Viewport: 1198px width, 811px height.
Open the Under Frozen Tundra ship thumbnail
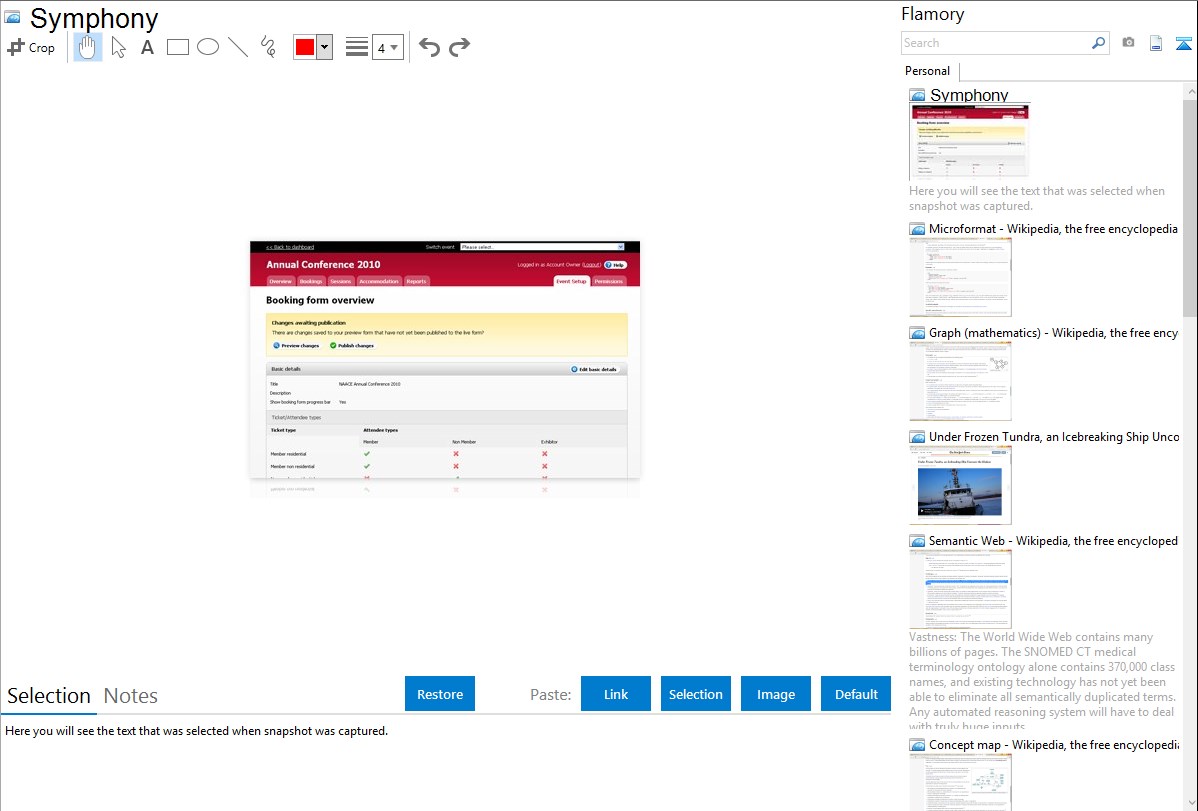point(960,485)
